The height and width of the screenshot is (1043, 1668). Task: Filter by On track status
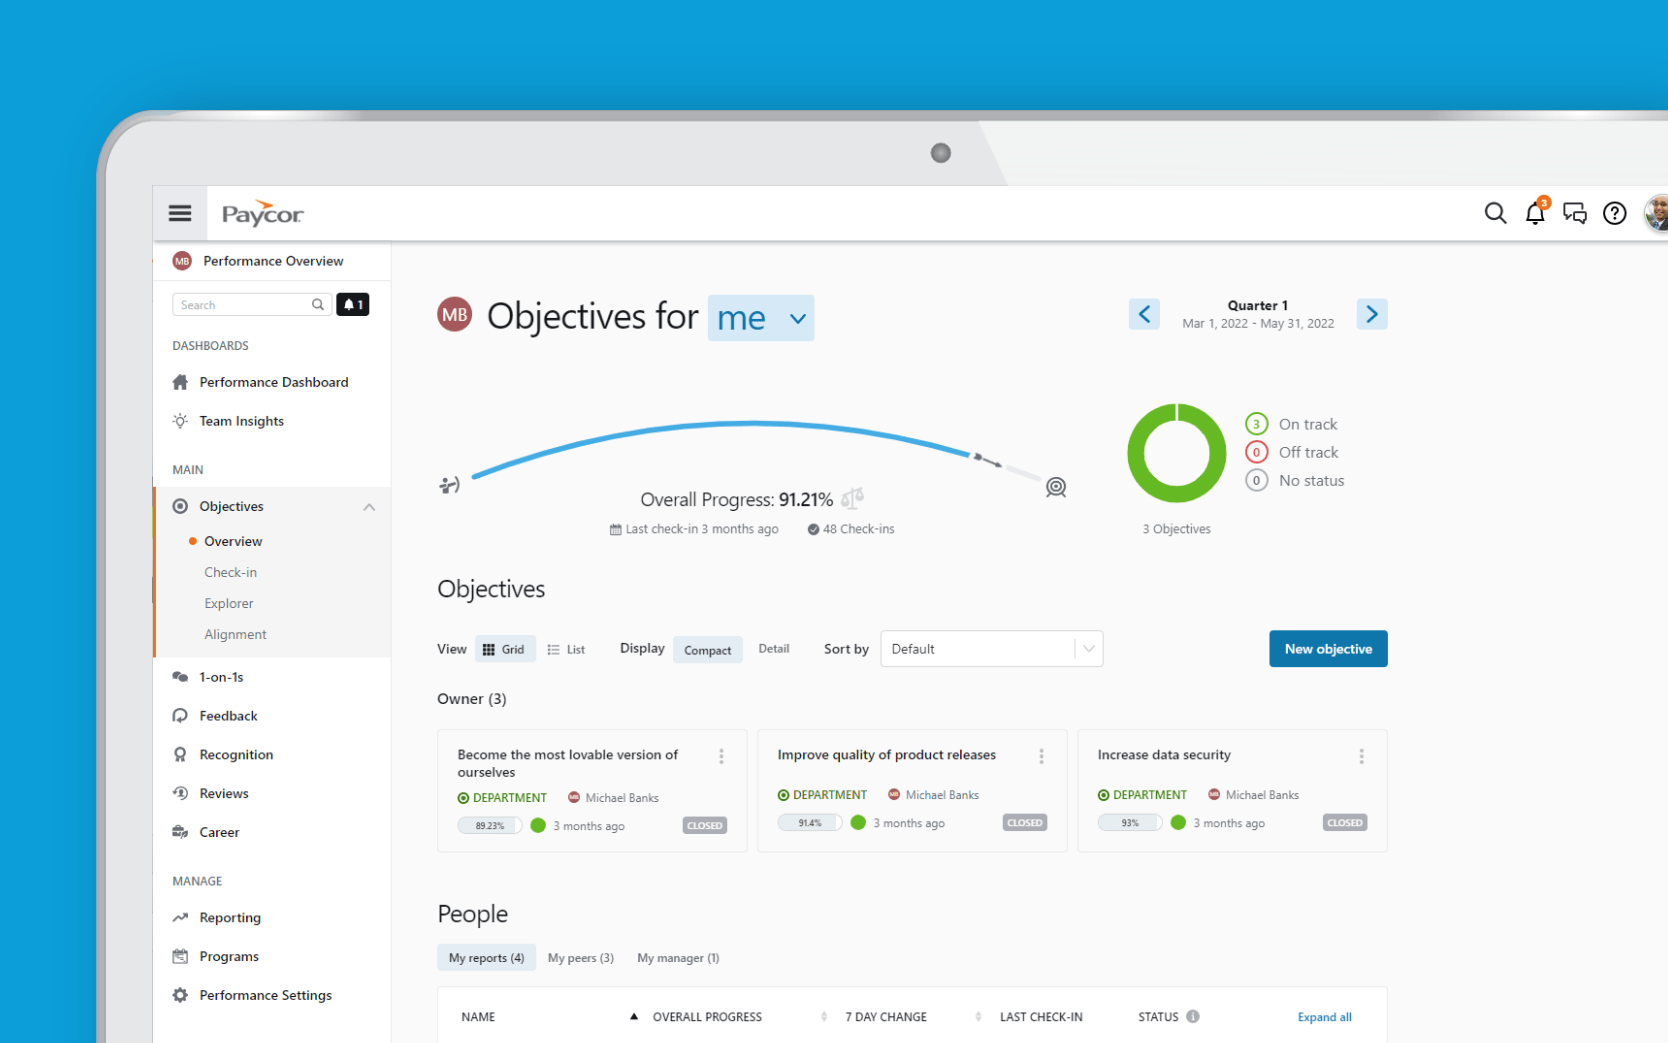click(x=1291, y=424)
